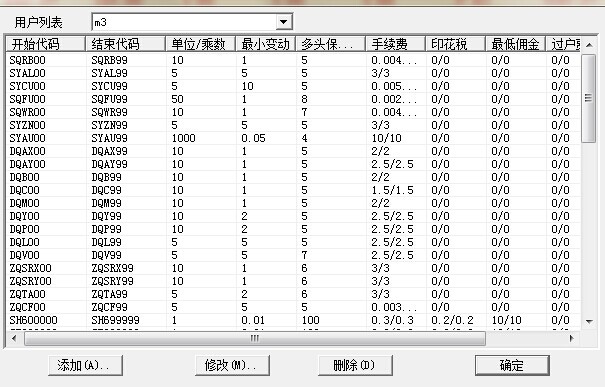Select the ZQTA00 row
605x387 pixels.
(293, 294)
